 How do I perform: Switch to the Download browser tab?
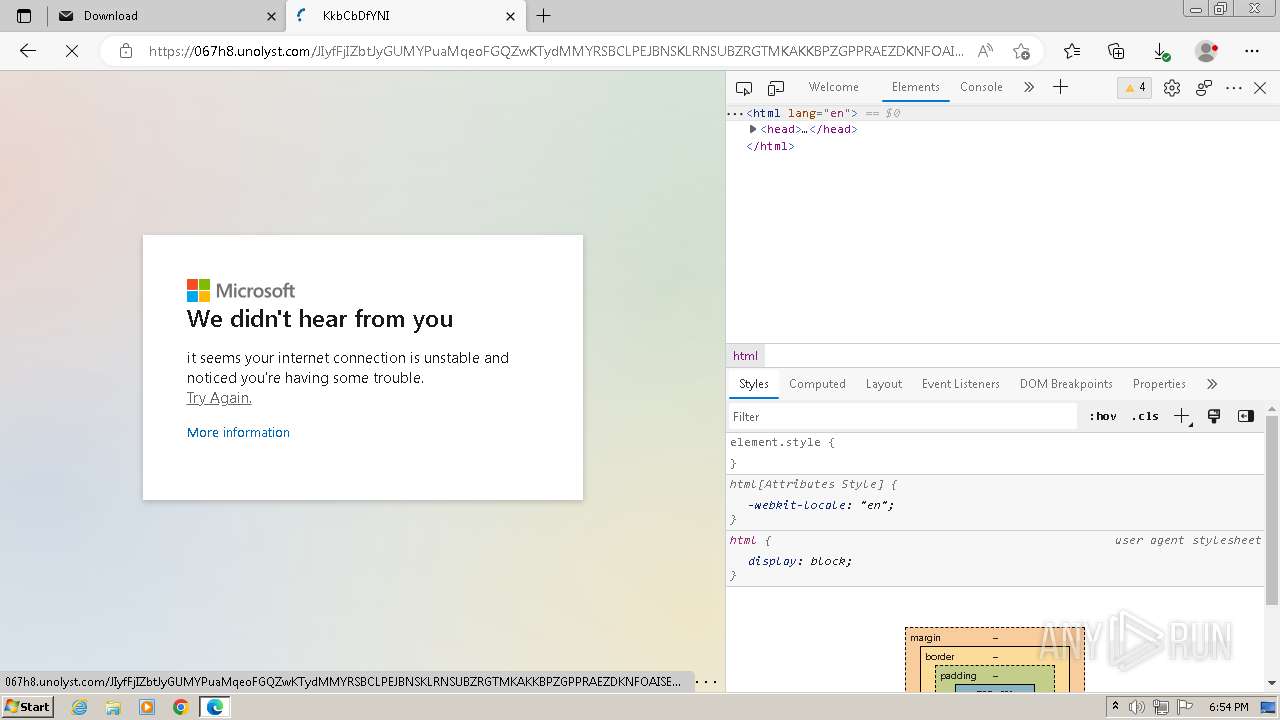(x=166, y=16)
